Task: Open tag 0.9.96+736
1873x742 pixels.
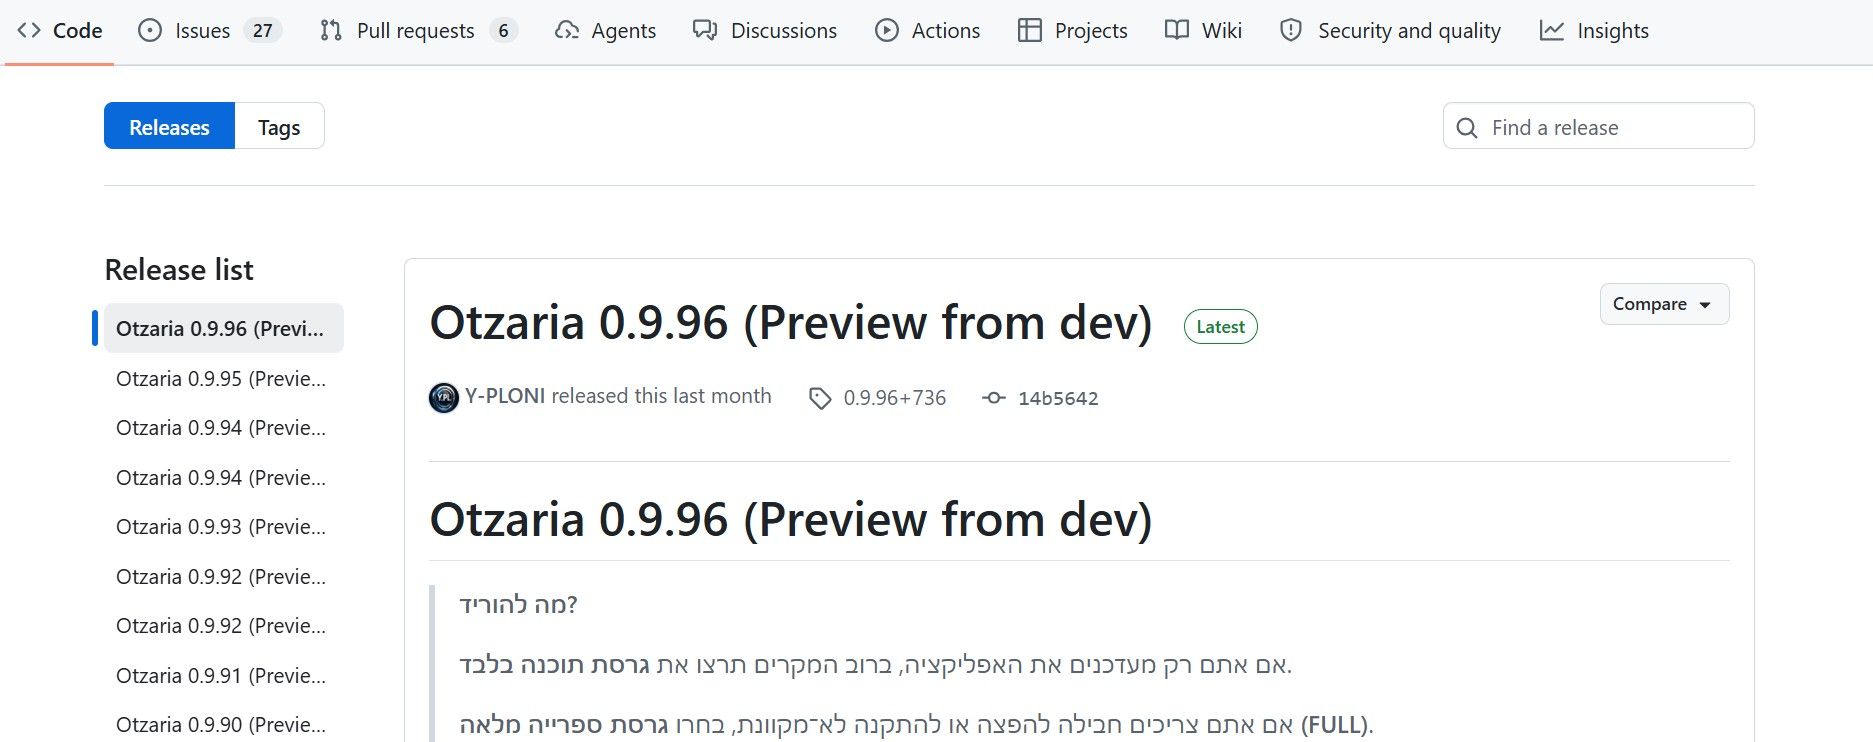Action: 894,398
